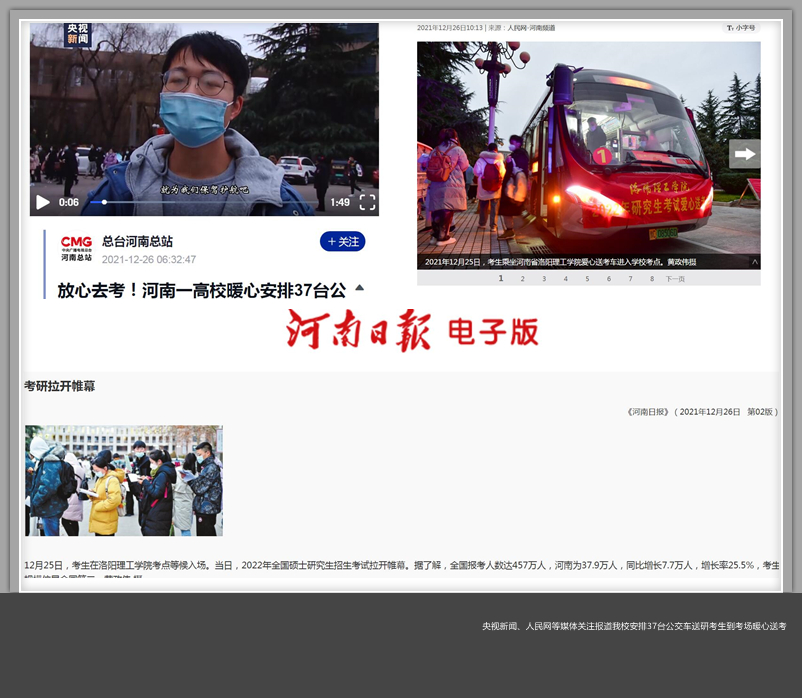Click the 央视新闻 watermark on video

click(x=78, y=35)
